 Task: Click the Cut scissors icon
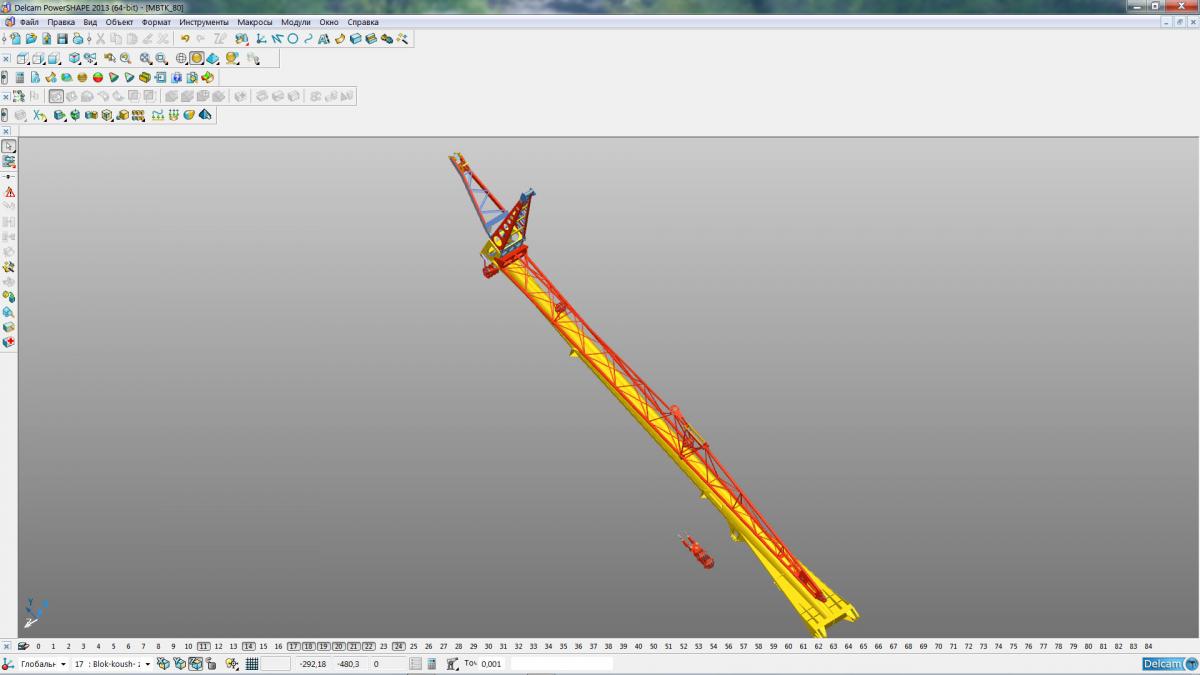100,38
